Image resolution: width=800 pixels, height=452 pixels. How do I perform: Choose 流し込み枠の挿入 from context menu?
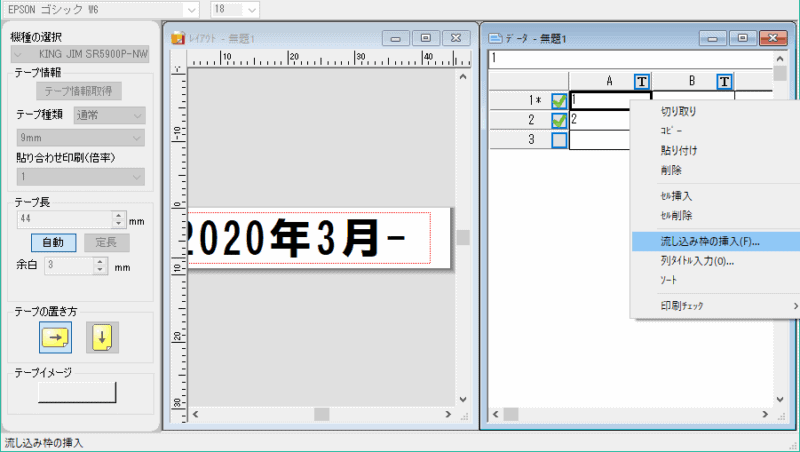pos(710,241)
